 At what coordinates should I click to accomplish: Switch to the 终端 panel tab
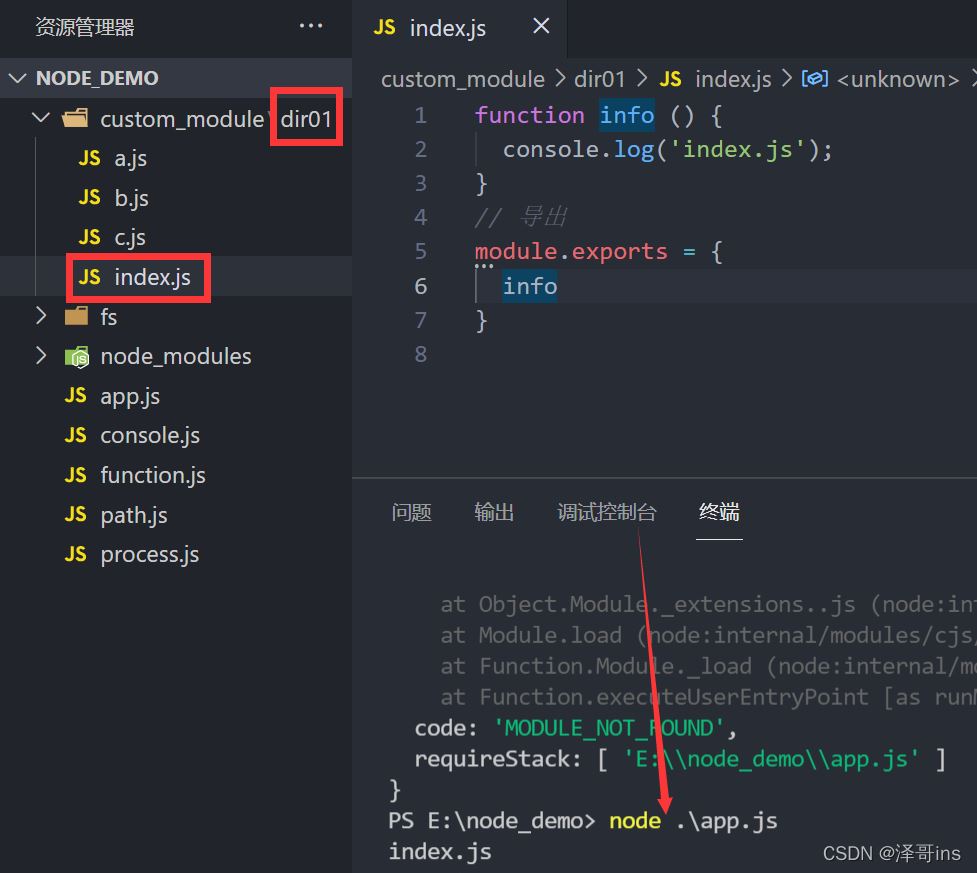pos(719,512)
